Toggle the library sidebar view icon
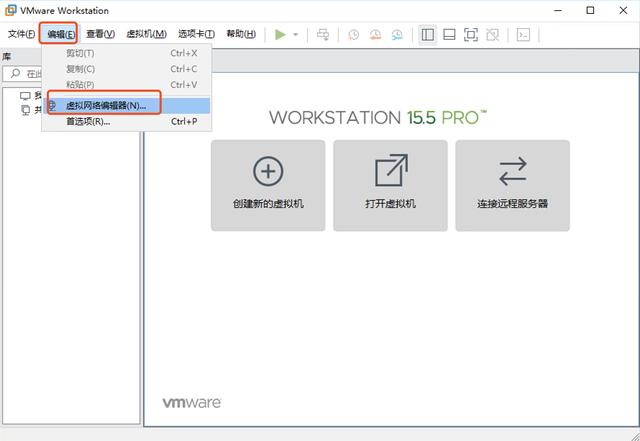 click(428, 35)
